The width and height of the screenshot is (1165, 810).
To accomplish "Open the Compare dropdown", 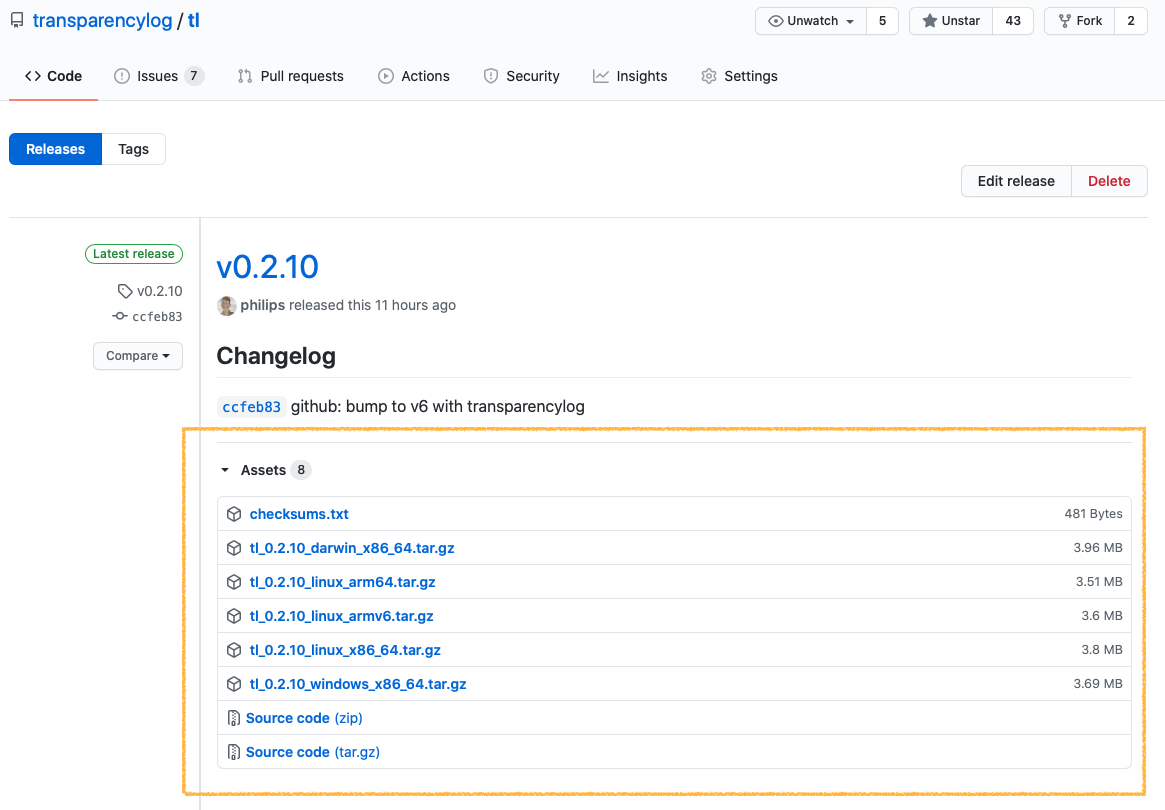I will coord(137,356).
